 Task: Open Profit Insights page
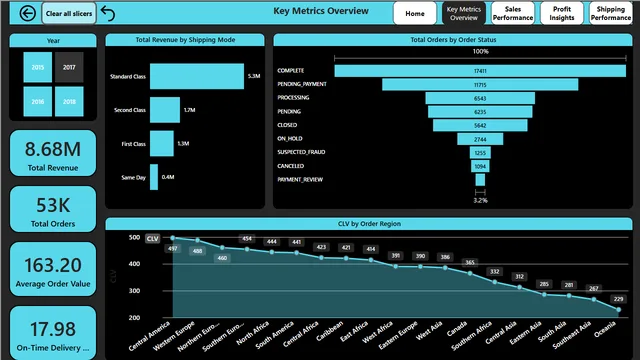[x=562, y=13]
